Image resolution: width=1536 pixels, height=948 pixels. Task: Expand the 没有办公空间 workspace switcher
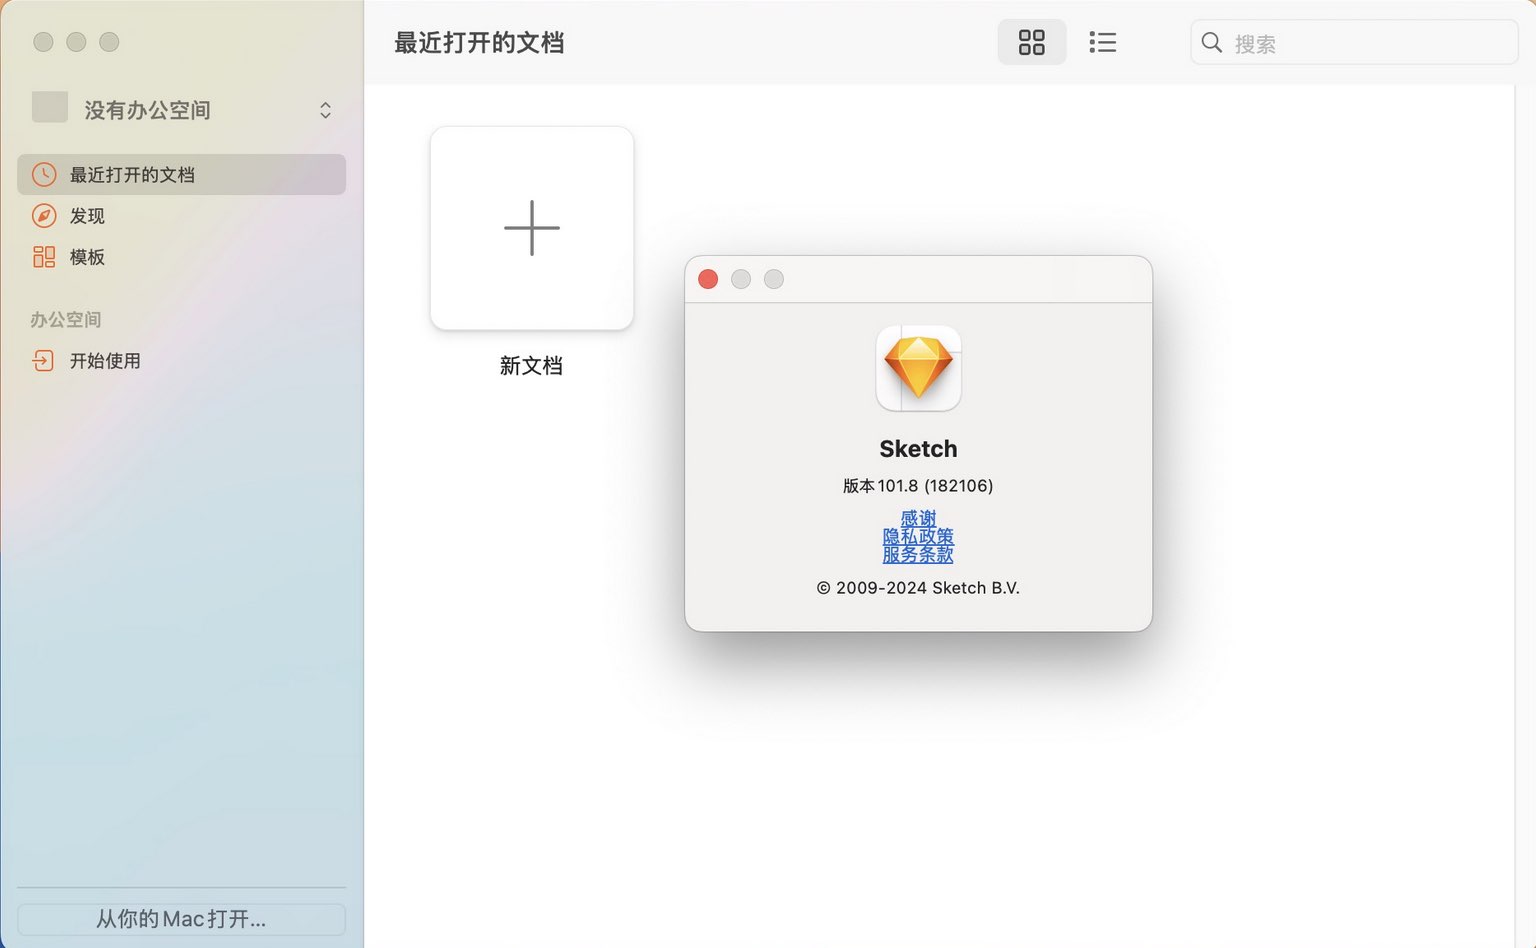click(x=325, y=110)
